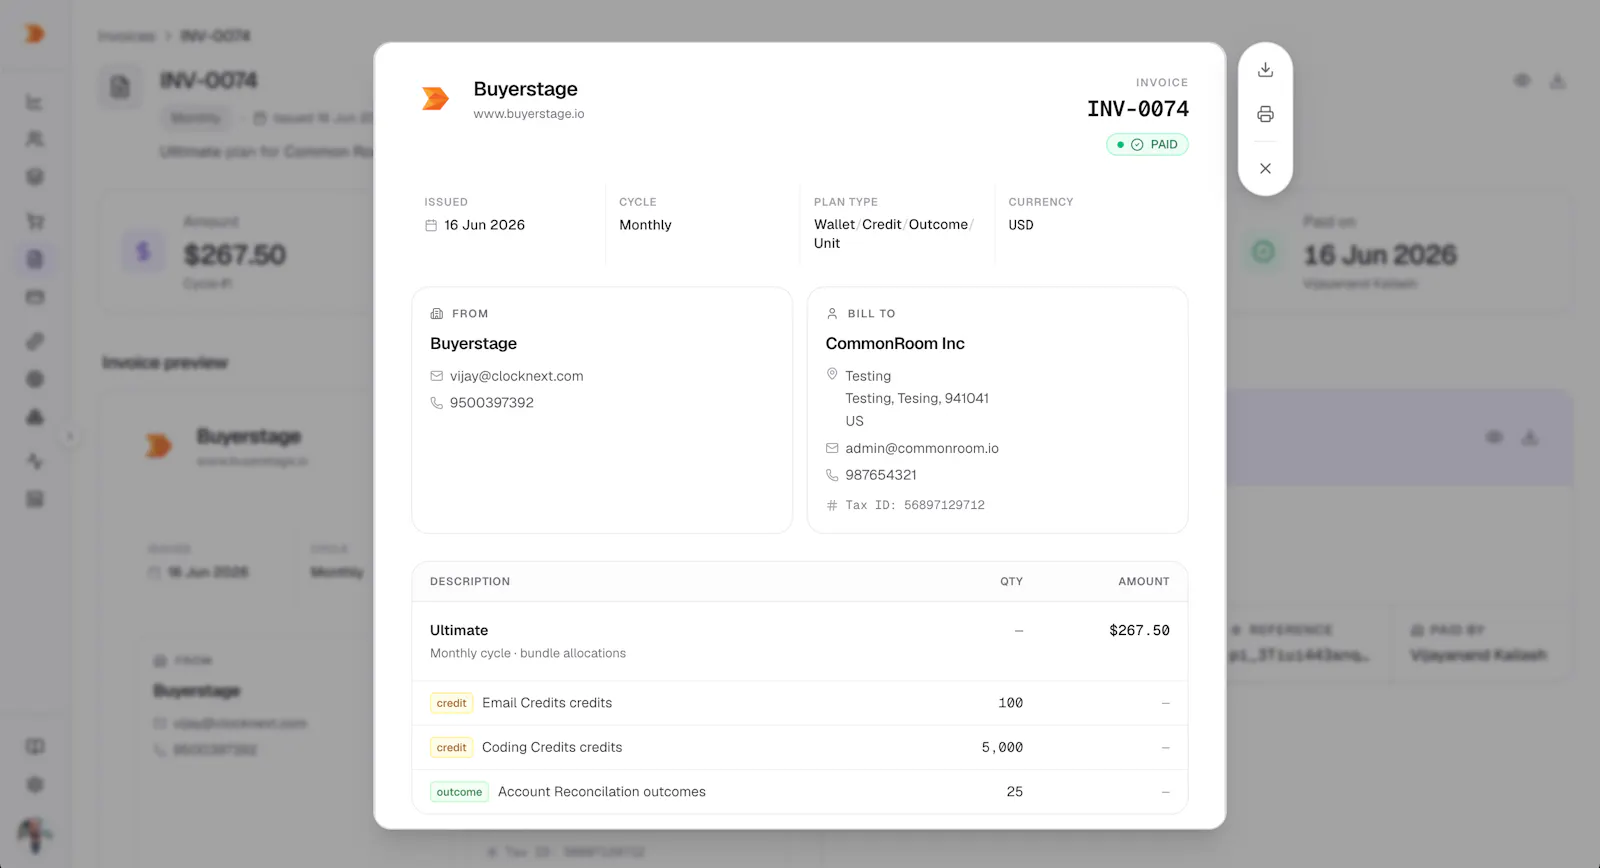Image resolution: width=1600 pixels, height=868 pixels.
Task: Print the invoice using the printer icon
Action: tap(1265, 114)
